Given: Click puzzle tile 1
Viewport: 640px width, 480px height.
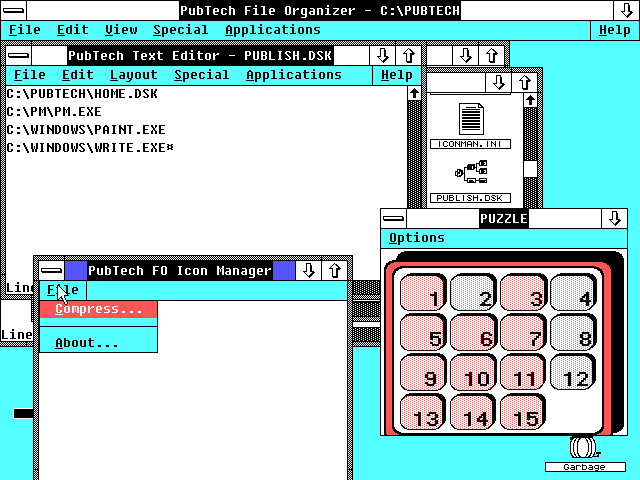Looking at the screenshot, I should [423, 293].
